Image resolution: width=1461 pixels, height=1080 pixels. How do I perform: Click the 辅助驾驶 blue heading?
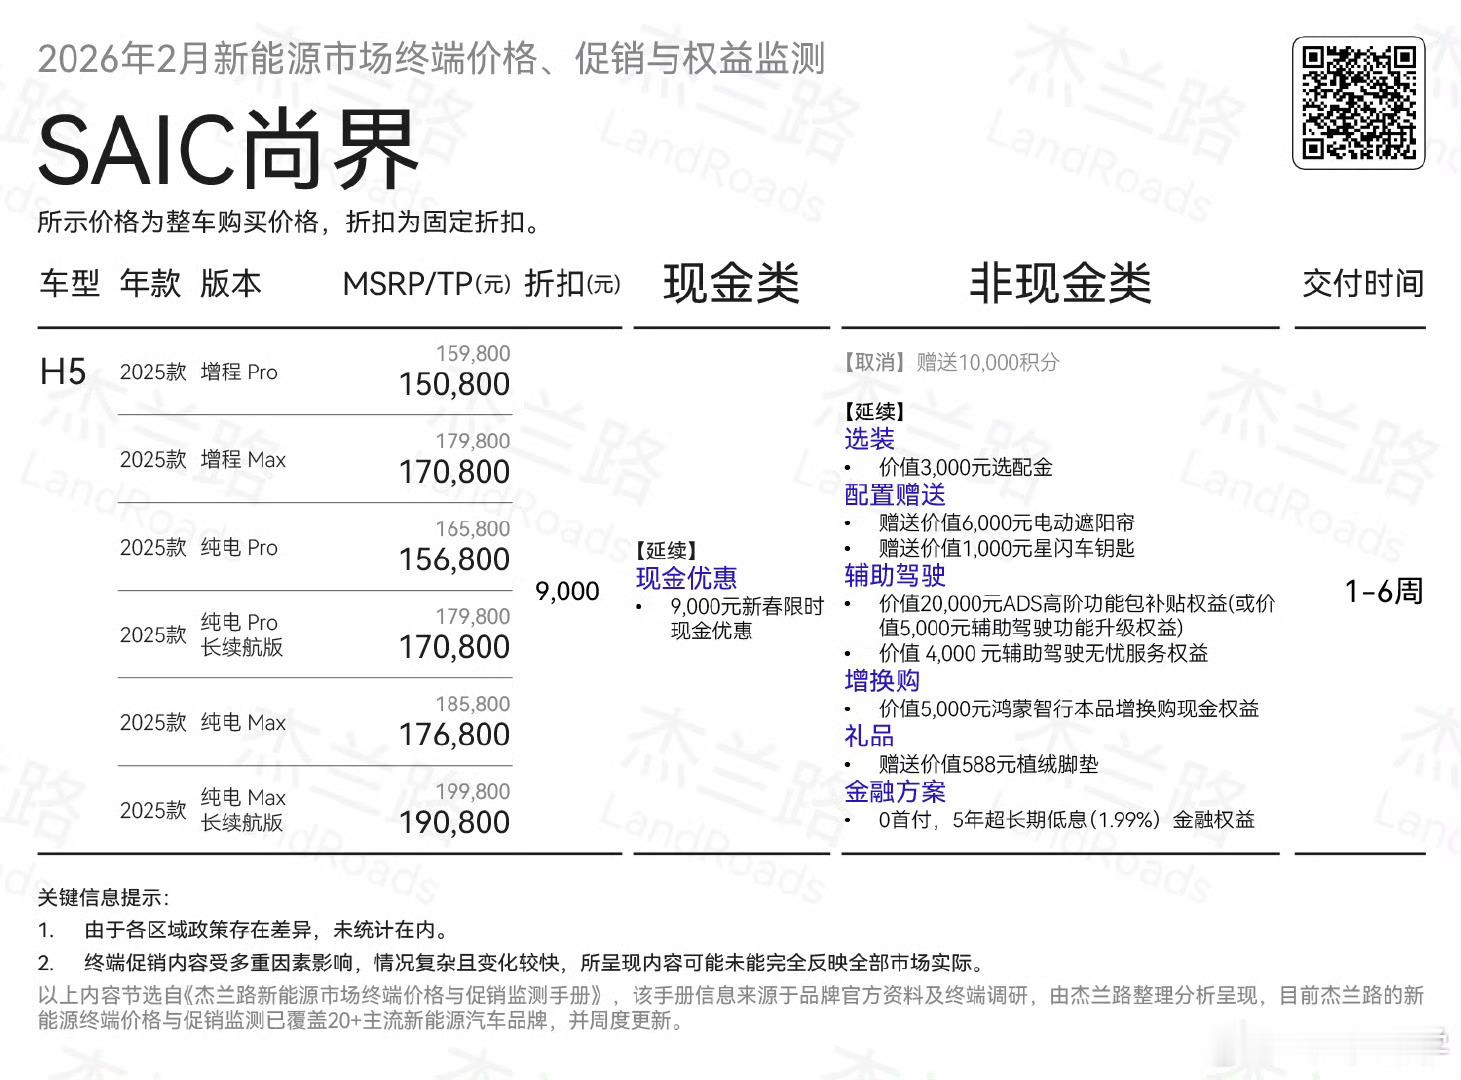(x=895, y=576)
